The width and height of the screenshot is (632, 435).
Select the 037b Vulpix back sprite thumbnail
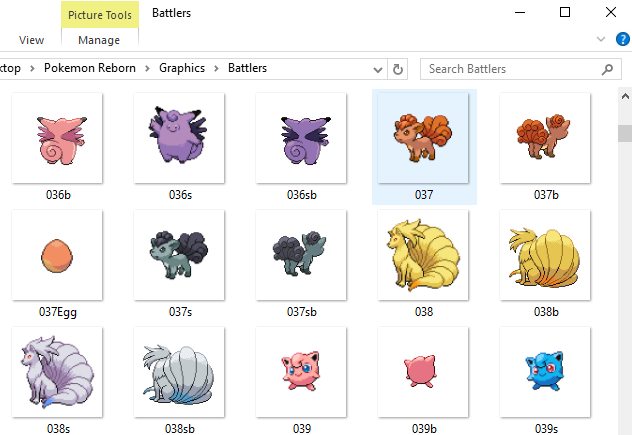coord(545,138)
